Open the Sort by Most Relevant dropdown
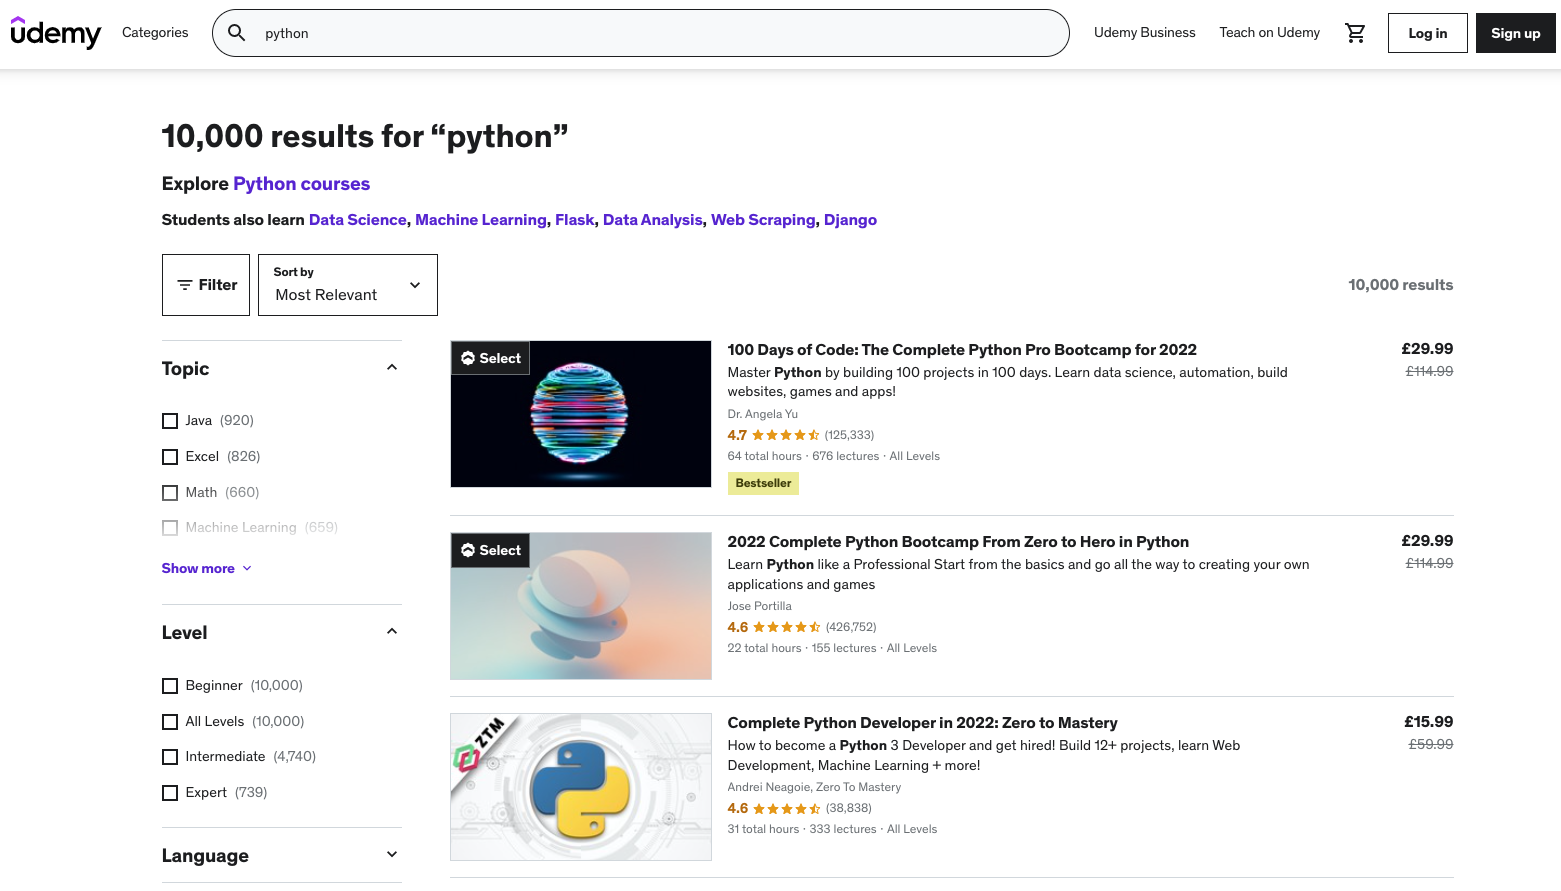The image size is (1561, 891). (347, 285)
